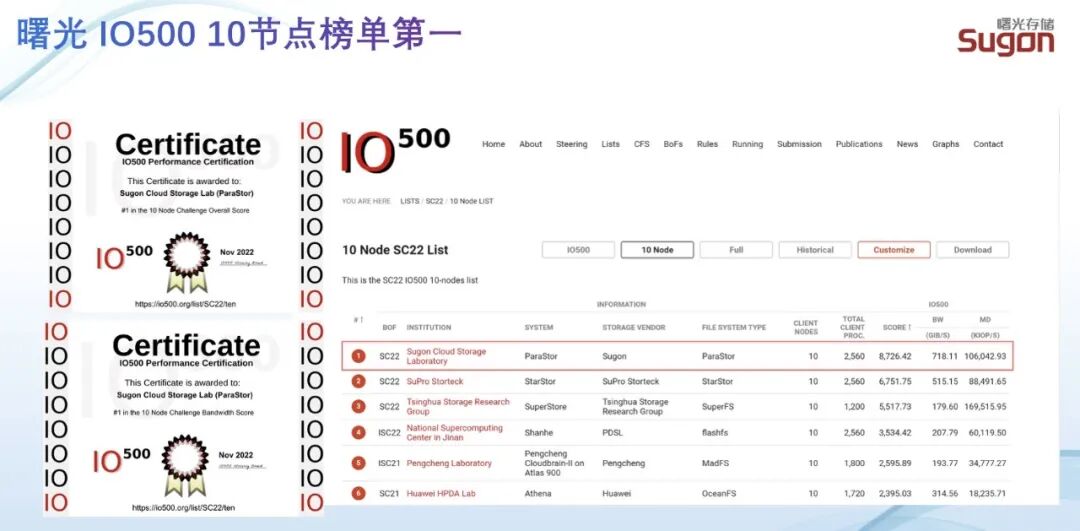Click the Sugon logo in the slide corner

point(1006,36)
